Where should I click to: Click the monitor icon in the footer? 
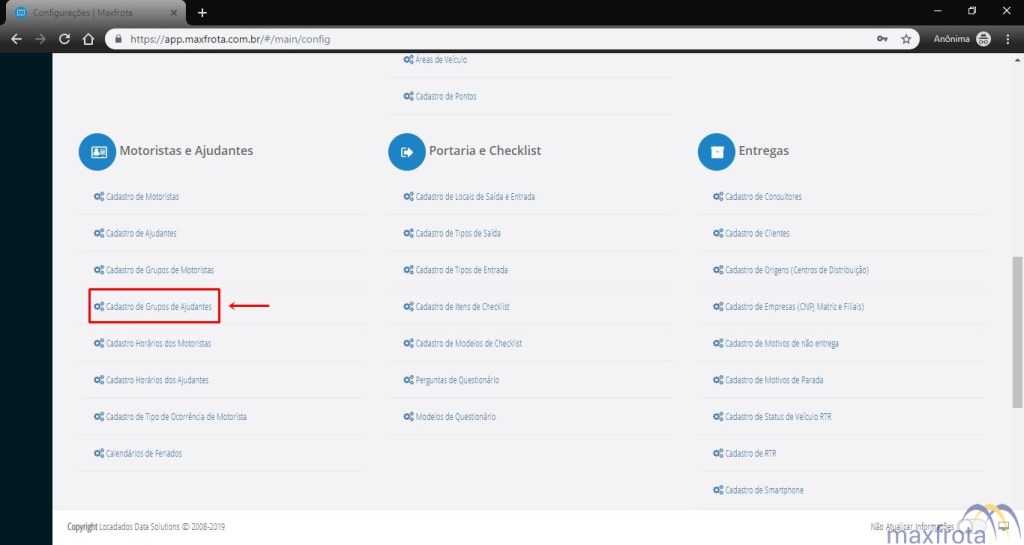[1003, 526]
